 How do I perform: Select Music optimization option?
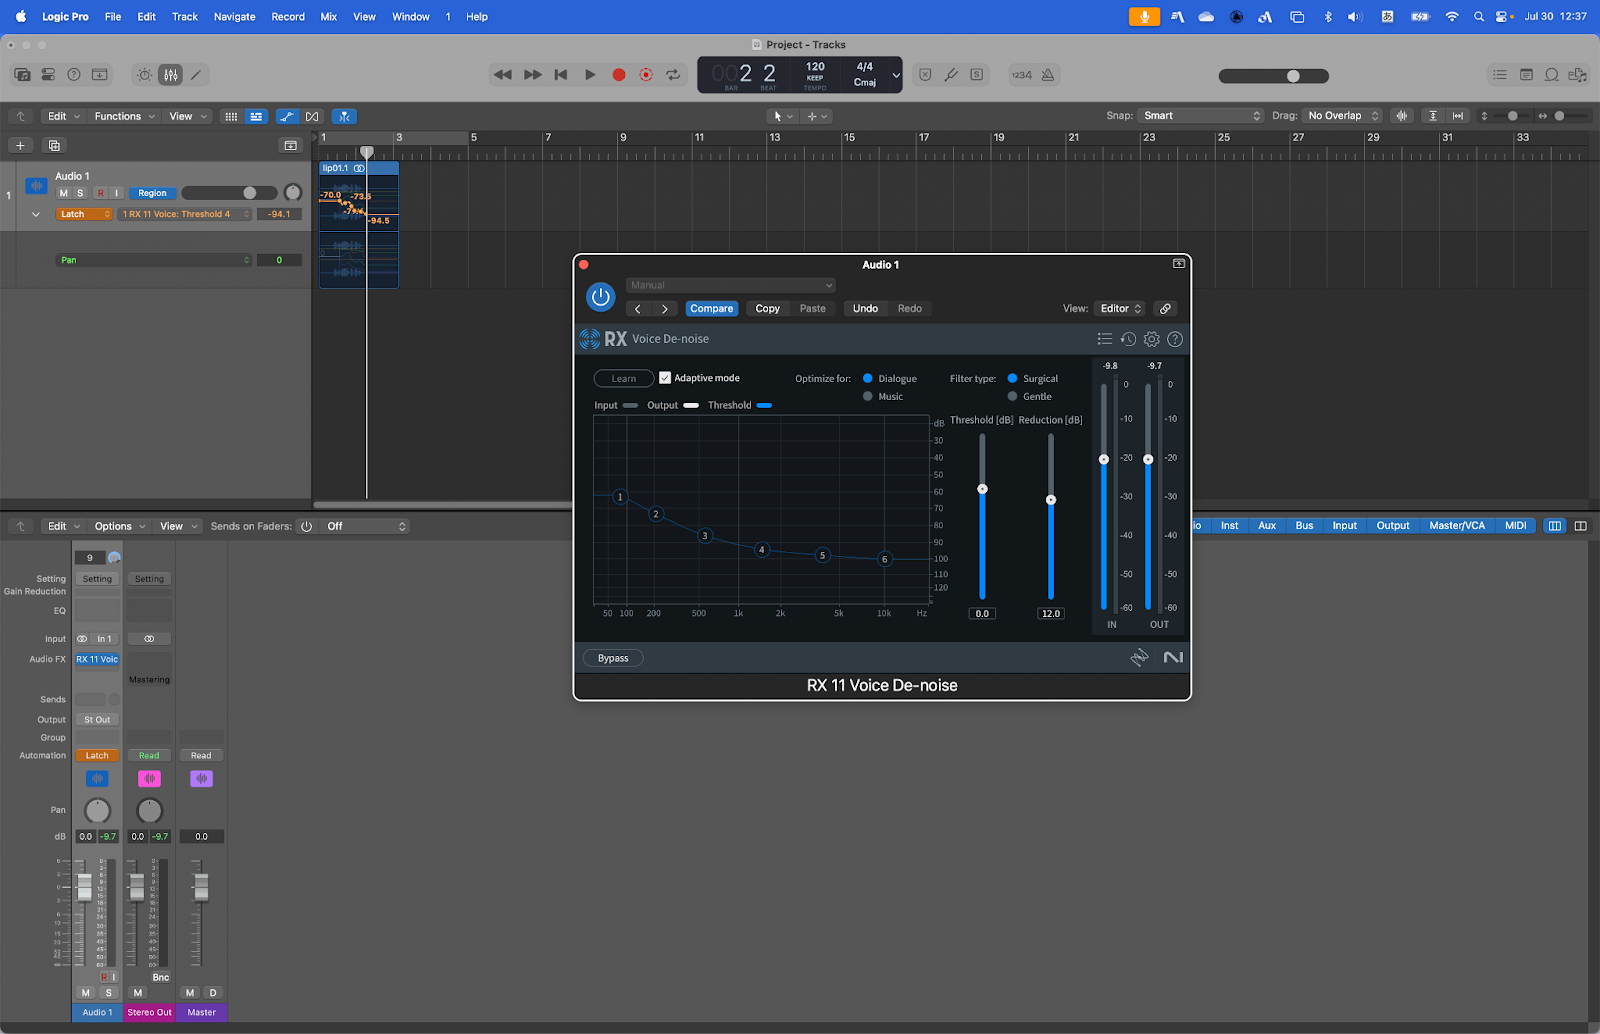pos(868,397)
